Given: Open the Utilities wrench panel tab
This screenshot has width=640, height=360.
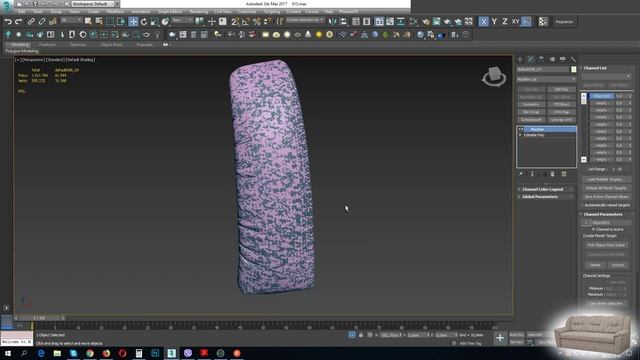Looking at the screenshot, I should [x=573, y=60].
